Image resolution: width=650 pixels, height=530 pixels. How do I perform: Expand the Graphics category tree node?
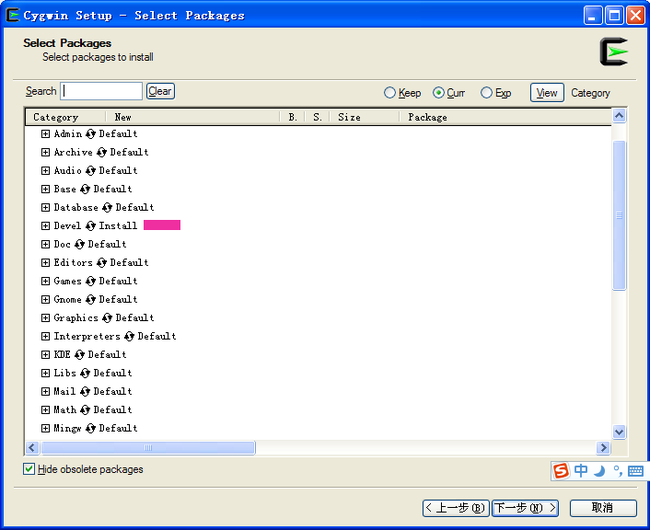[x=46, y=318]
